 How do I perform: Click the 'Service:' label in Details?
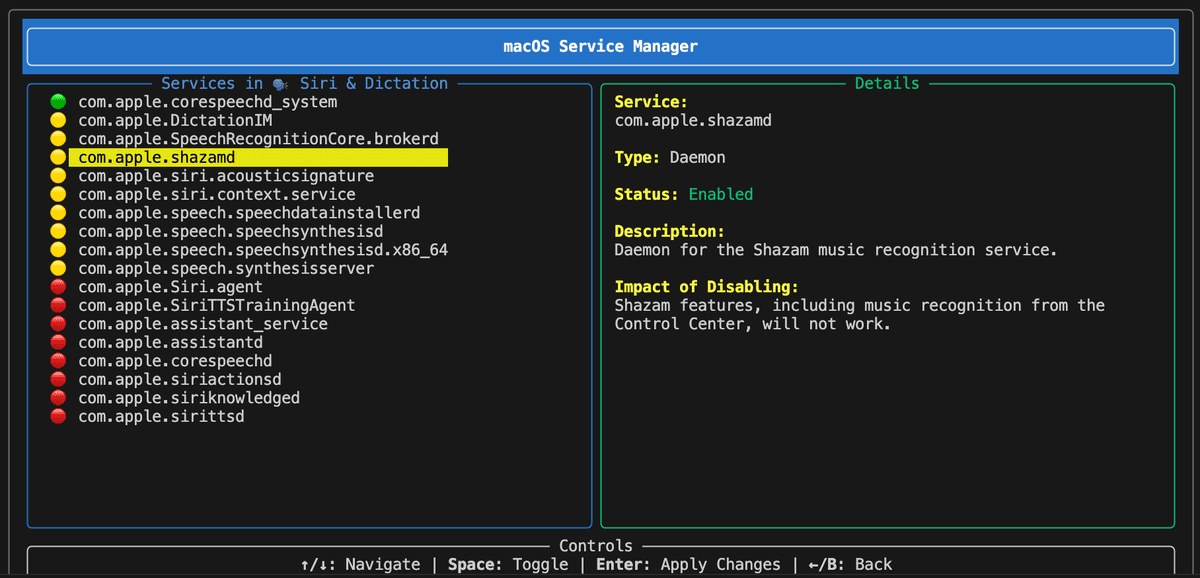click(x=651, y=102)
